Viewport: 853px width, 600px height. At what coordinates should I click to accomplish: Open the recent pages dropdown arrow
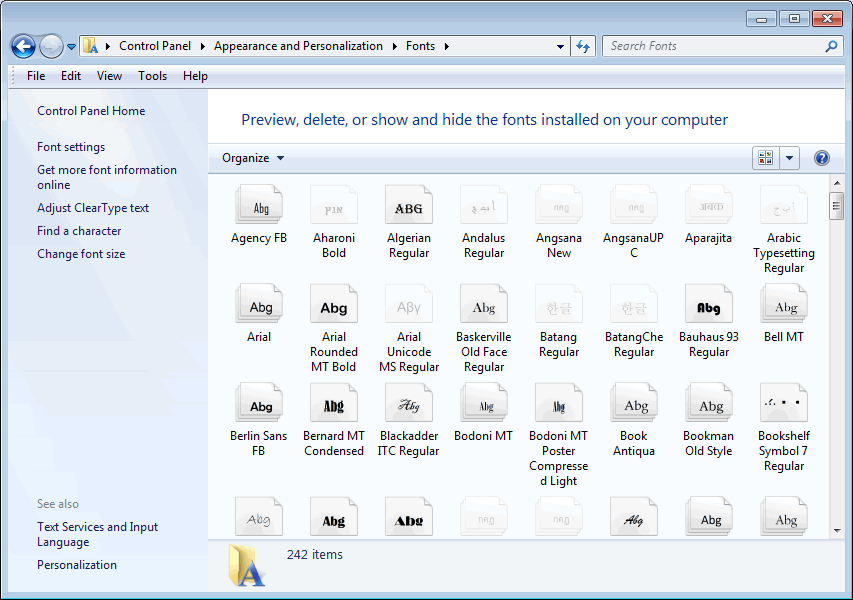coord(71,47)
